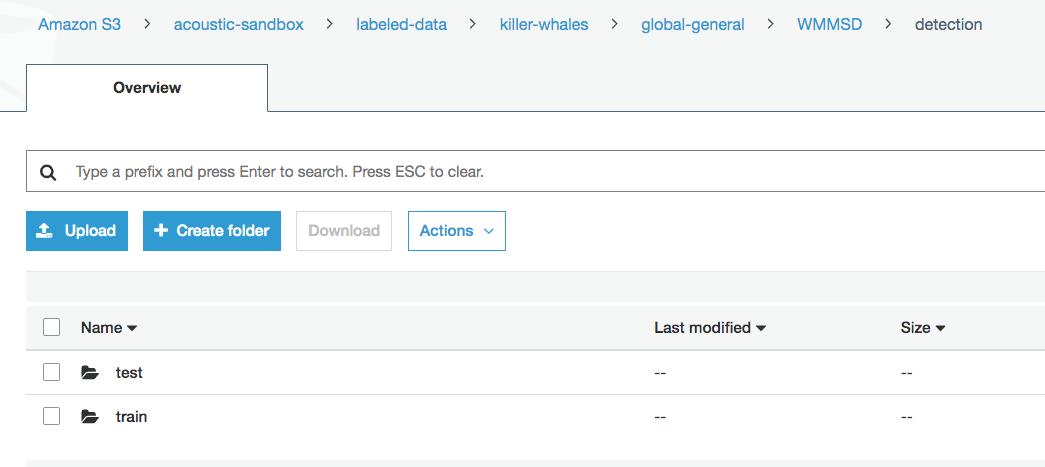The width and height of the screenshot is (1045, 467).
Task: Click the magnifier search icon
Action: [x=48, y=173]
